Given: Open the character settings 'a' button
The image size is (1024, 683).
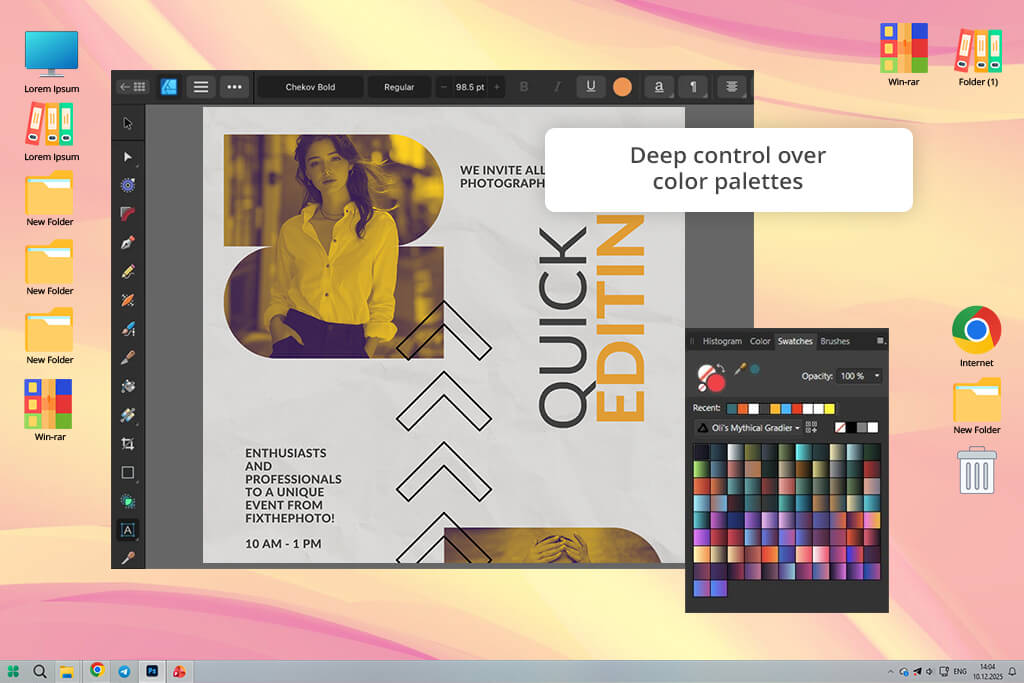Looking at the screenshot, I should pyautogui.click(x=659, y=87).
